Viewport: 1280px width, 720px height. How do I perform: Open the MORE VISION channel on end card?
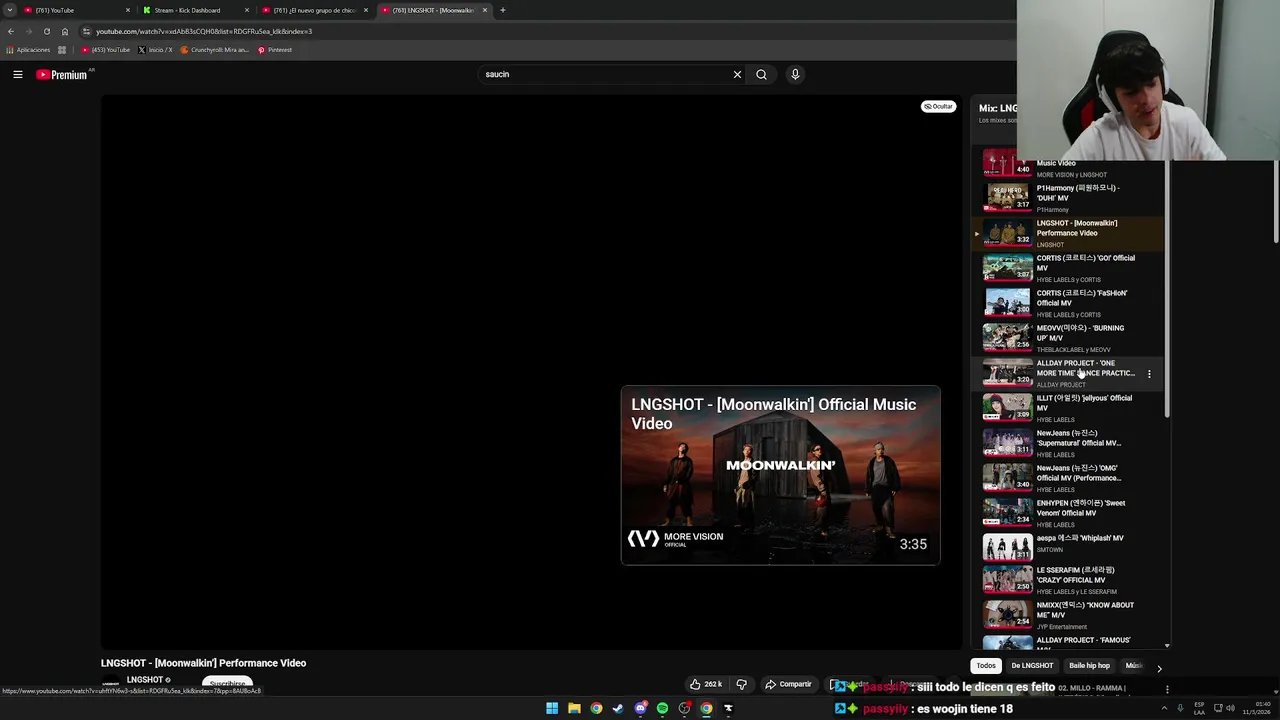click(676, 539)
